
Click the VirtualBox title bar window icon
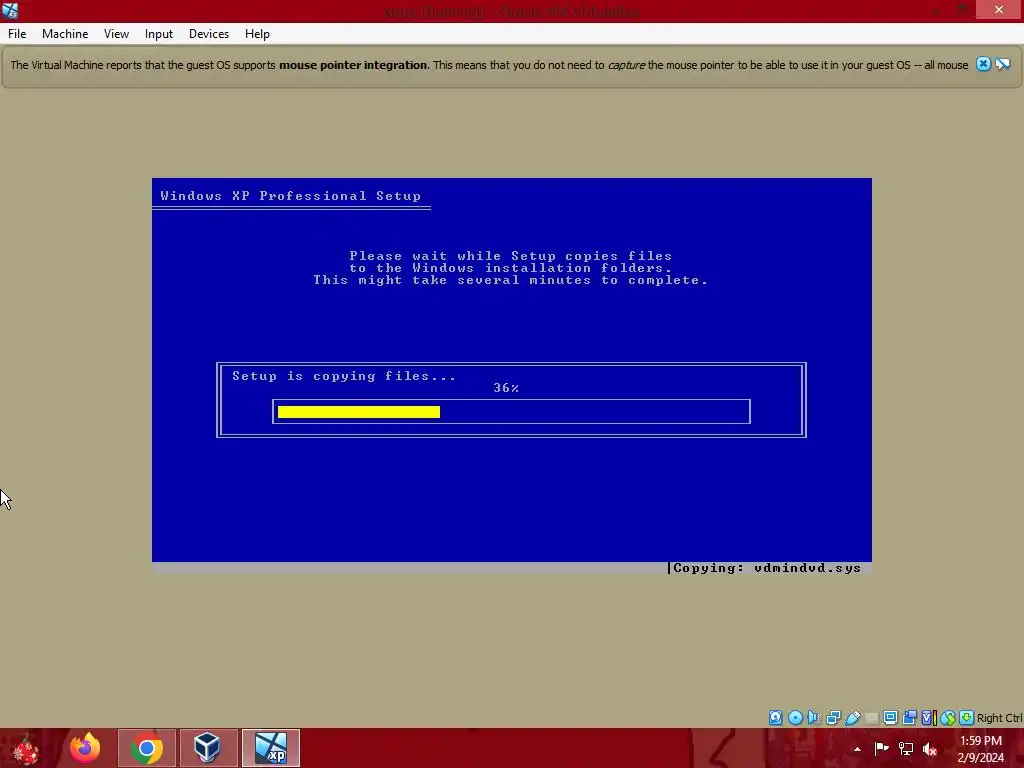(10, 10)
